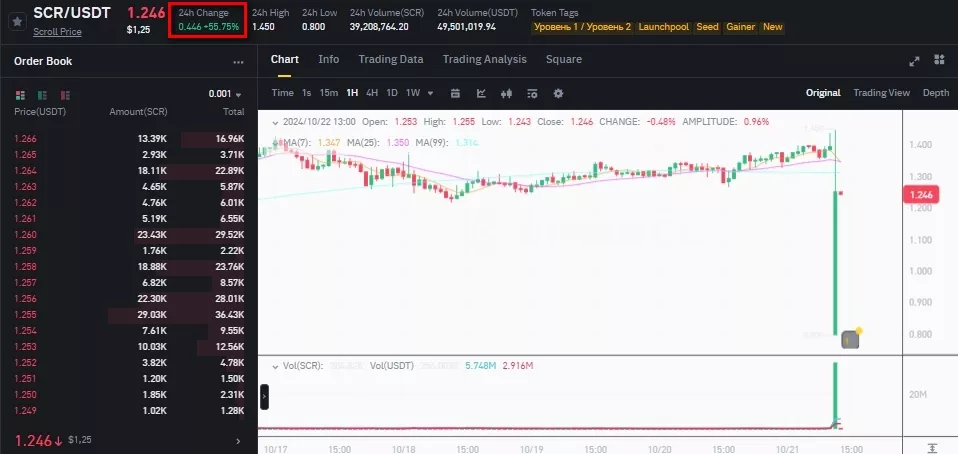Select the 1.249 ask price row
Viewport: 958px width, 454px height.
[x=129, y=410]
